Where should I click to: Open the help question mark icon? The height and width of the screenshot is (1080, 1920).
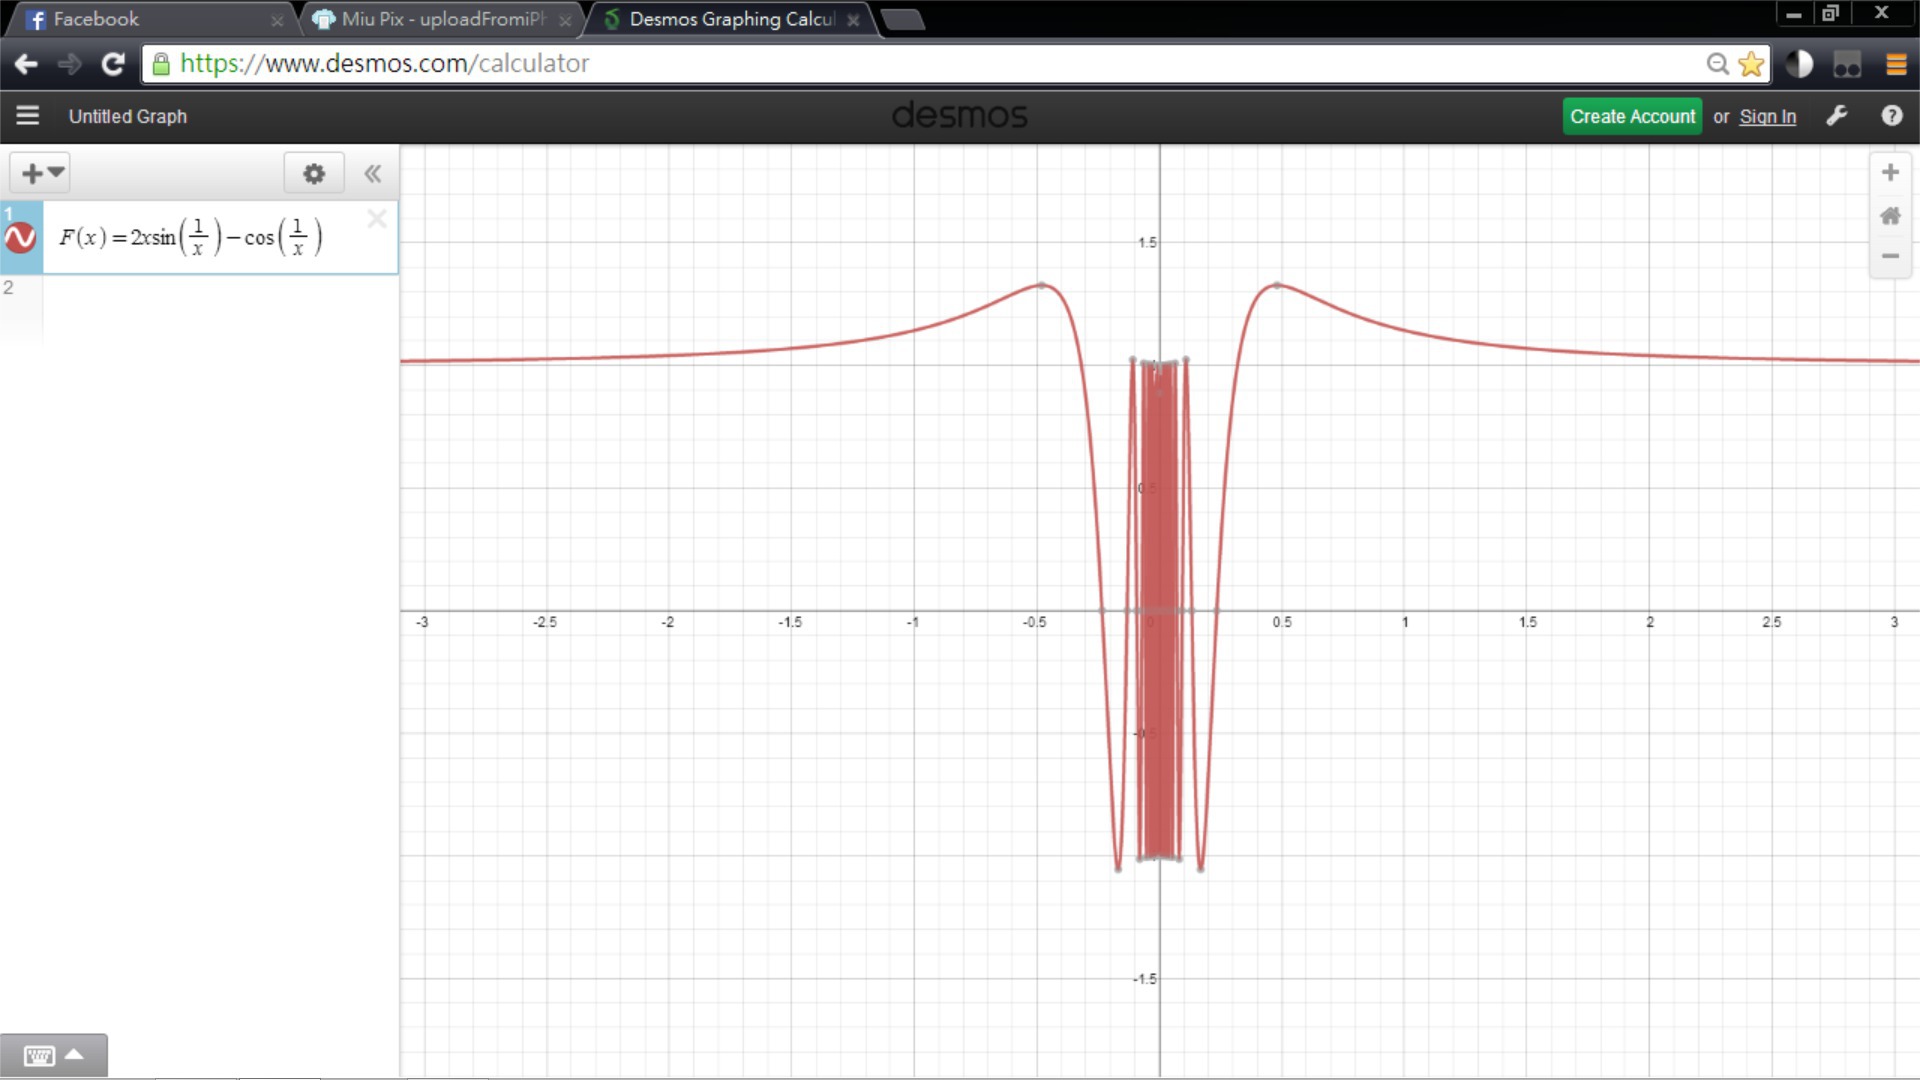coord(1891,116)
